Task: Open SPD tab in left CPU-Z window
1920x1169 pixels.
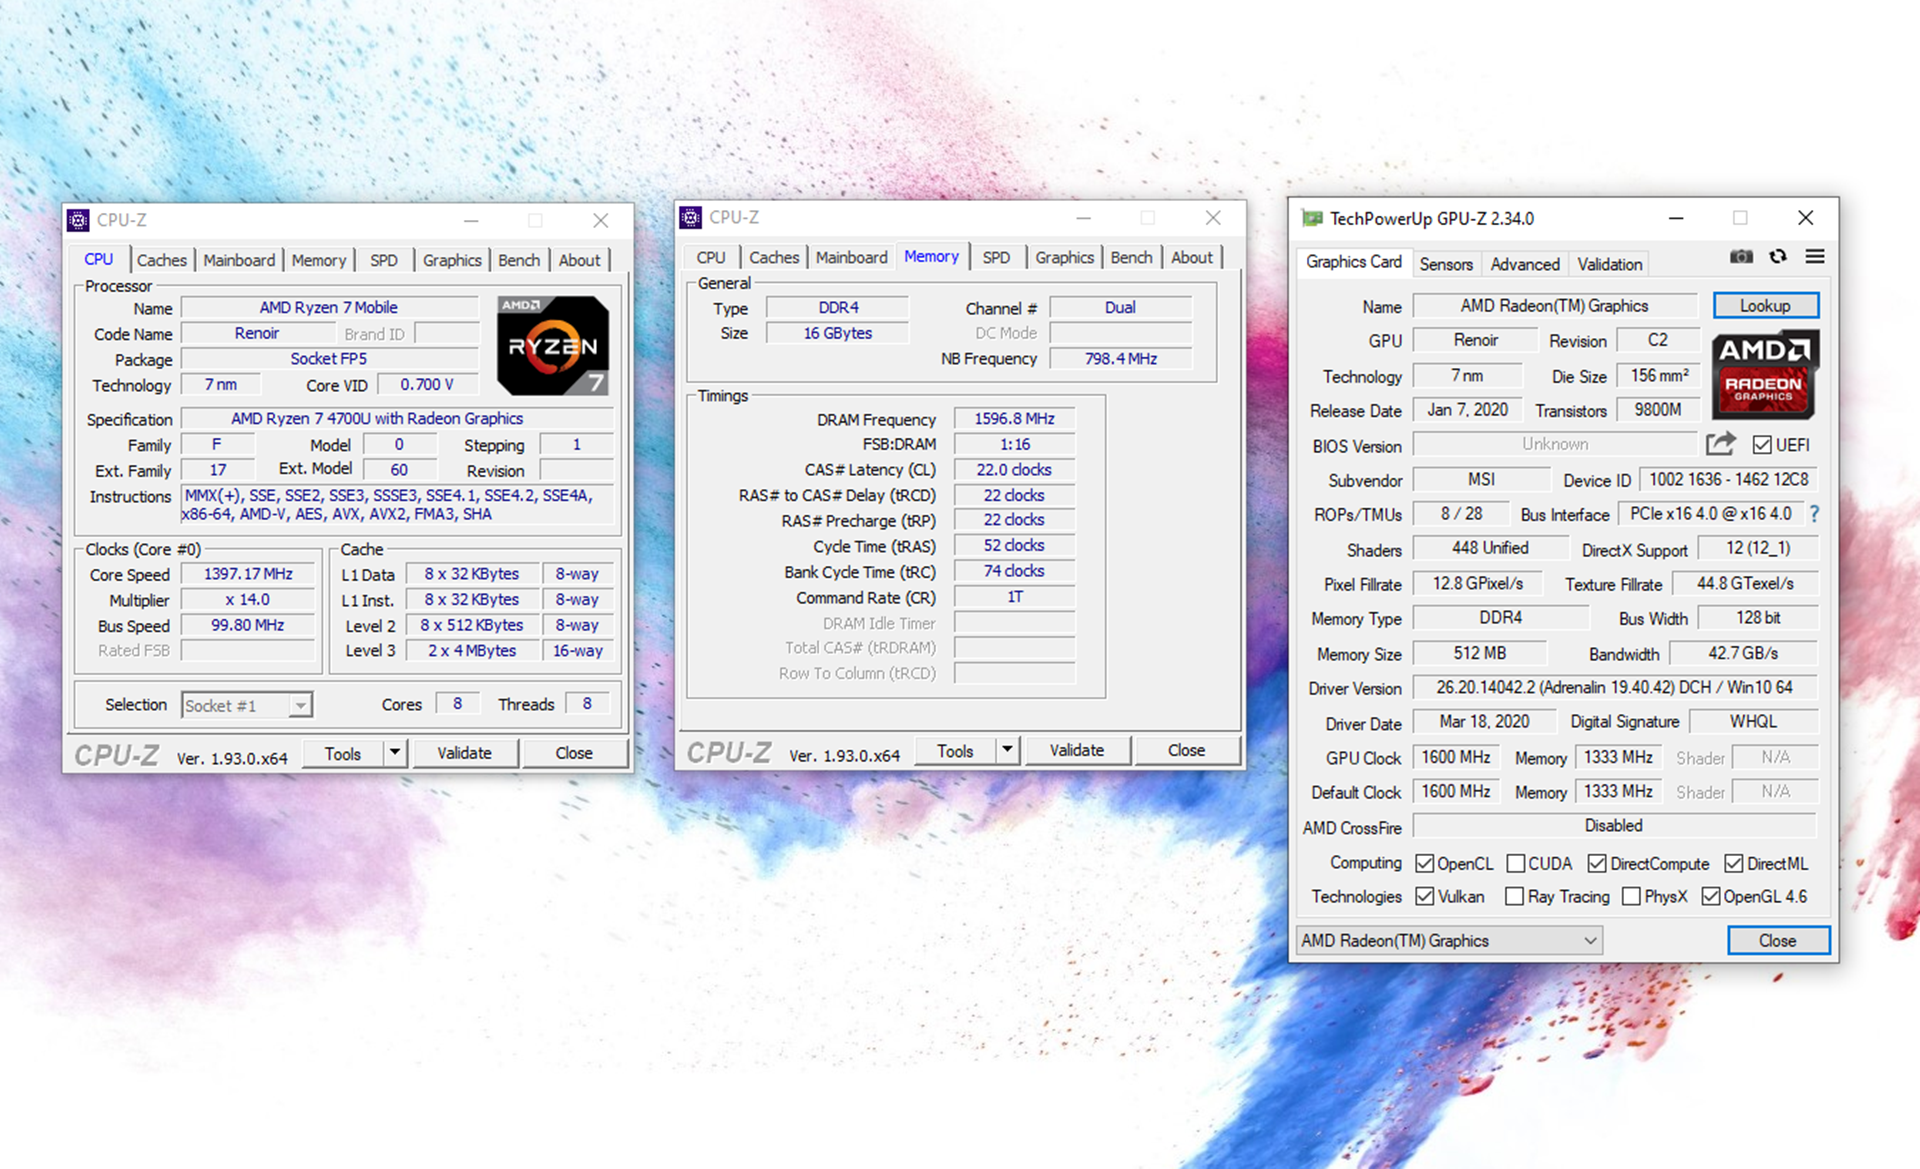Action: click(x=384, y=260)
